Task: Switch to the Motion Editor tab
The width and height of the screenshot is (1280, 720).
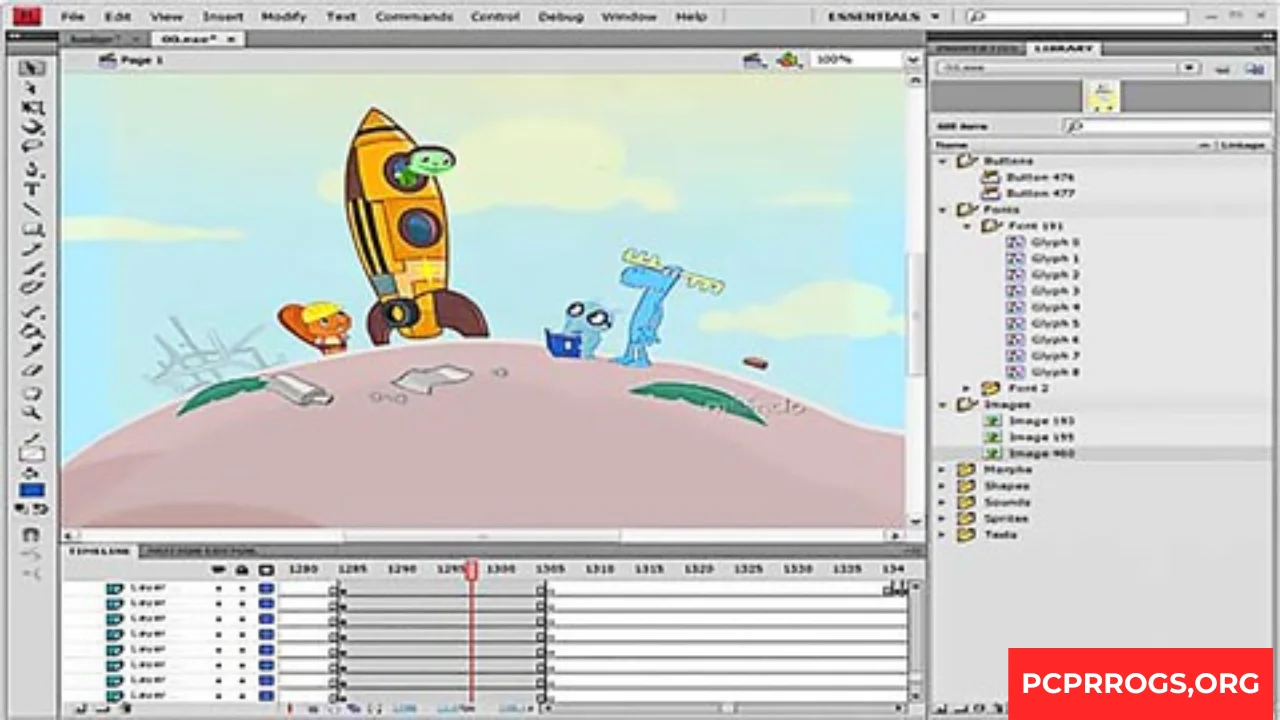Action: coord(203,551)
